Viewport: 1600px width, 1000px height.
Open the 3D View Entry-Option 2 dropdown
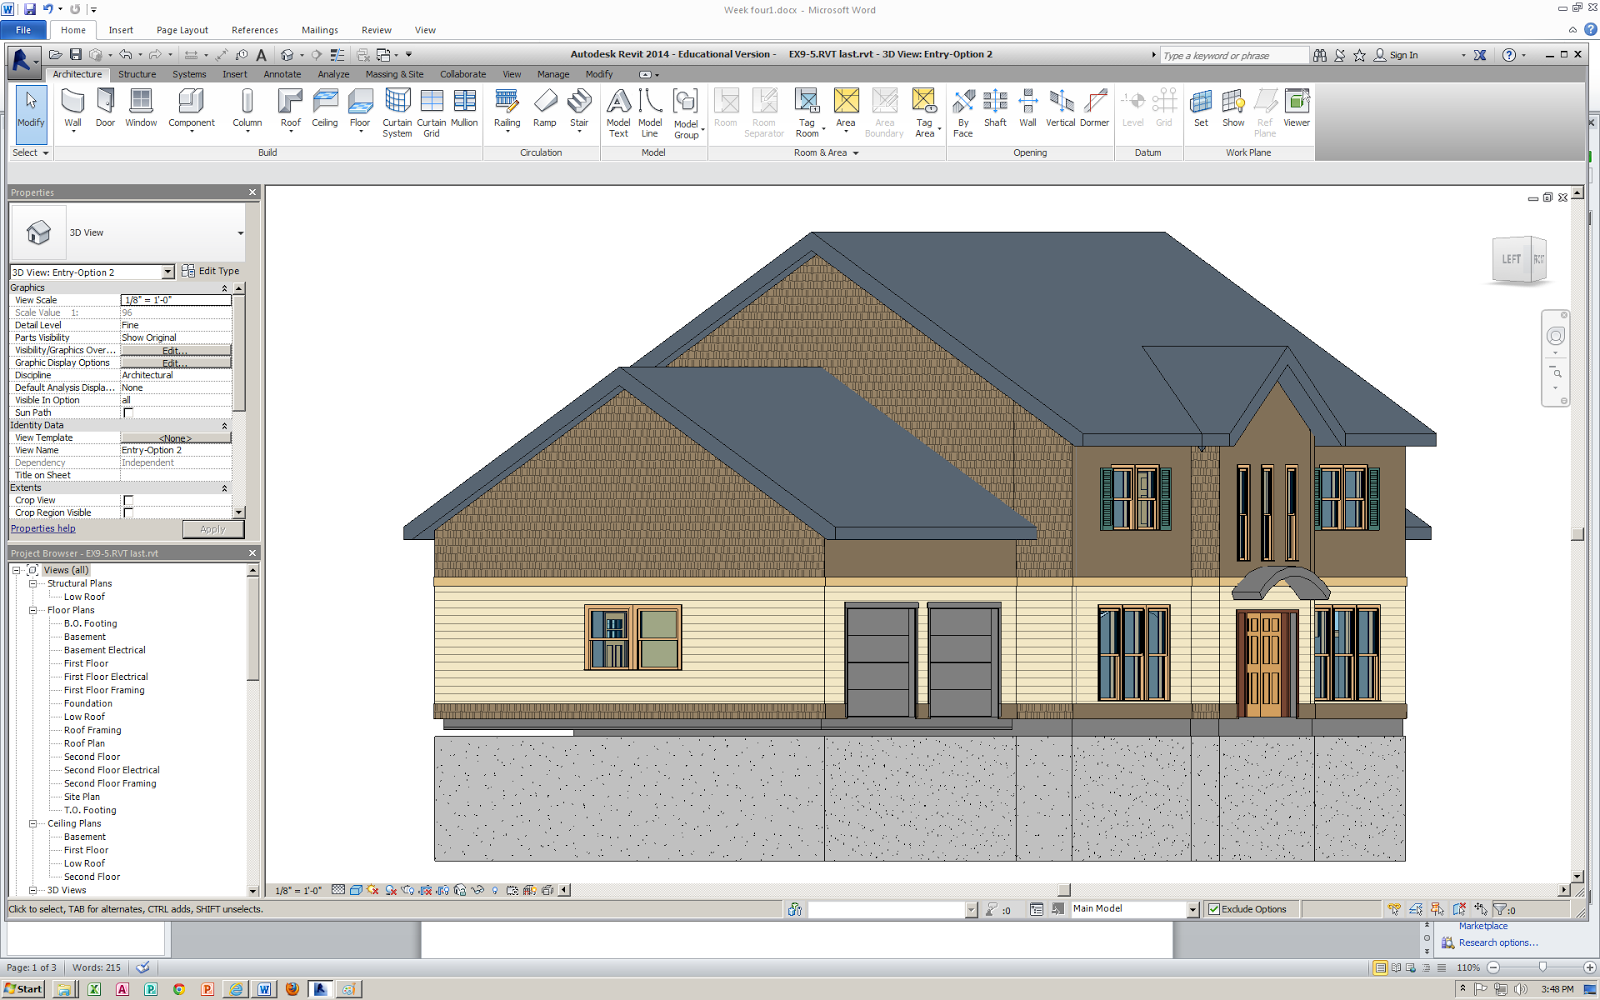[170, 271]
